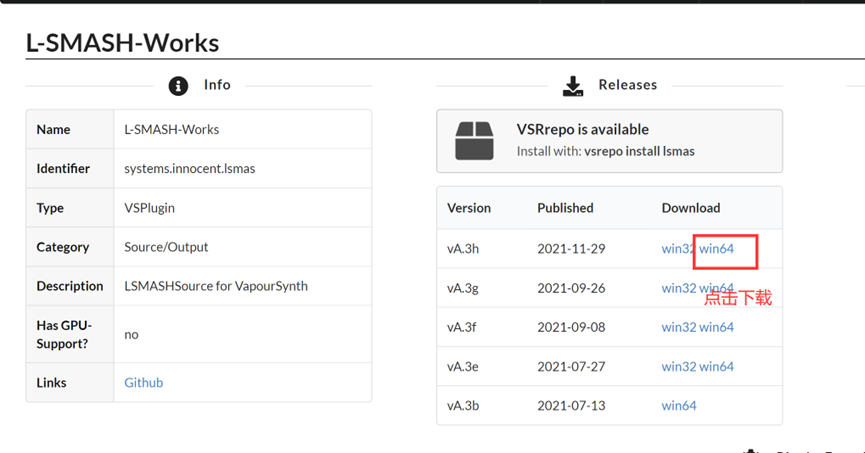The width and height of the screenshot is (865, 453).
Task: Download win64 build of vA.3f
Action: 716,327
